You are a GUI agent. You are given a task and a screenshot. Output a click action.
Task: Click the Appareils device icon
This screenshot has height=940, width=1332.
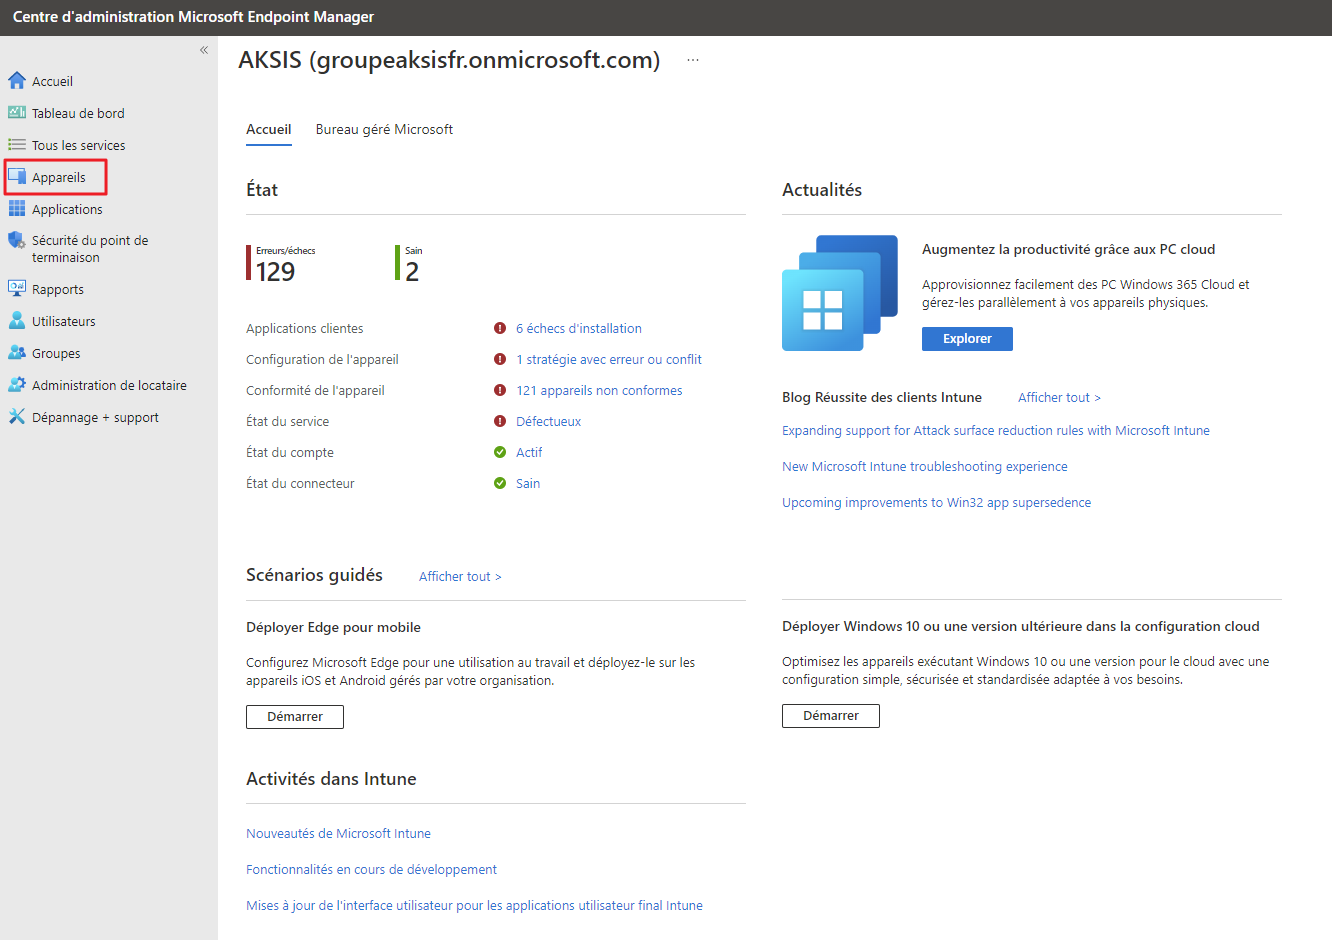(x=17, y=177)
